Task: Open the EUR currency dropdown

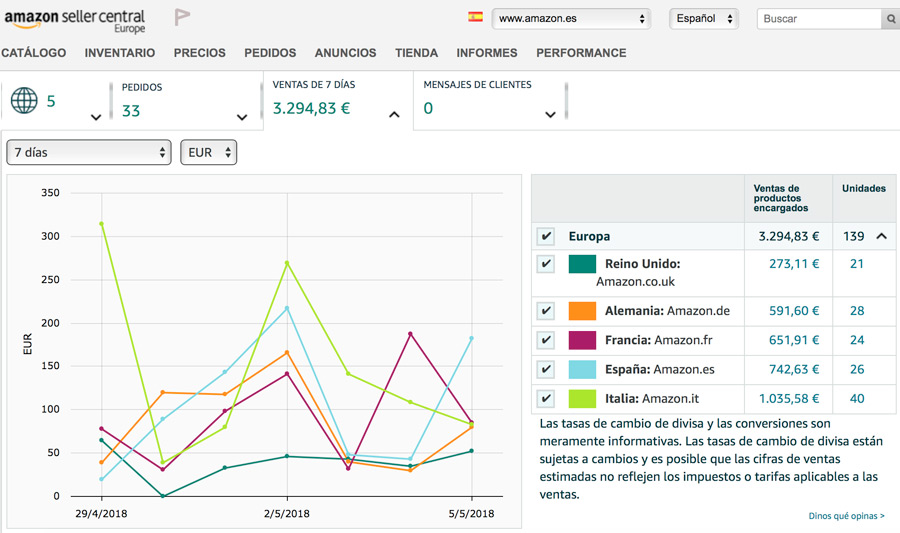Action: point(208,153)
